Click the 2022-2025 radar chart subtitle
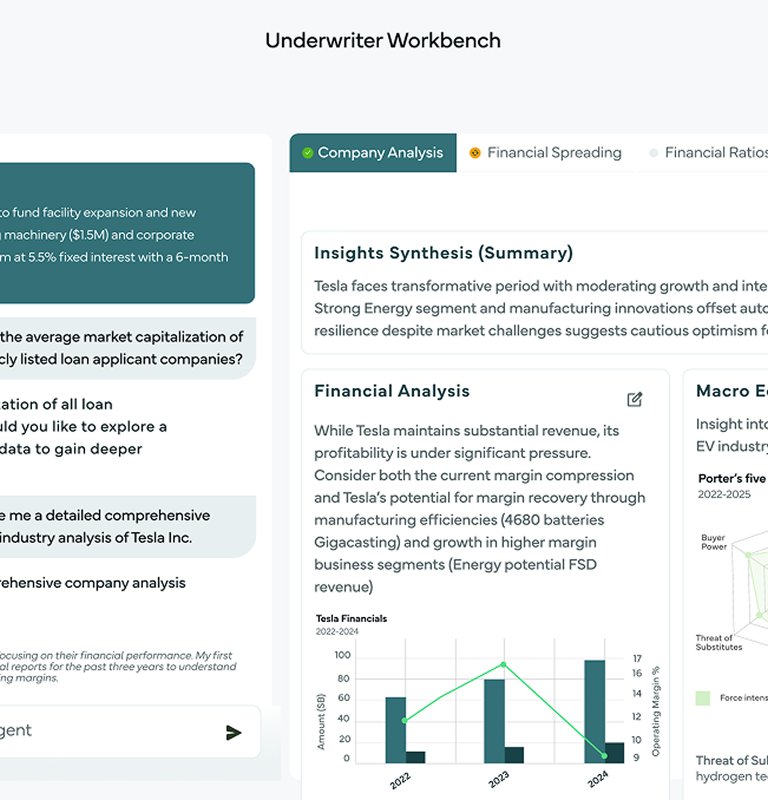 tap(724, 494)
